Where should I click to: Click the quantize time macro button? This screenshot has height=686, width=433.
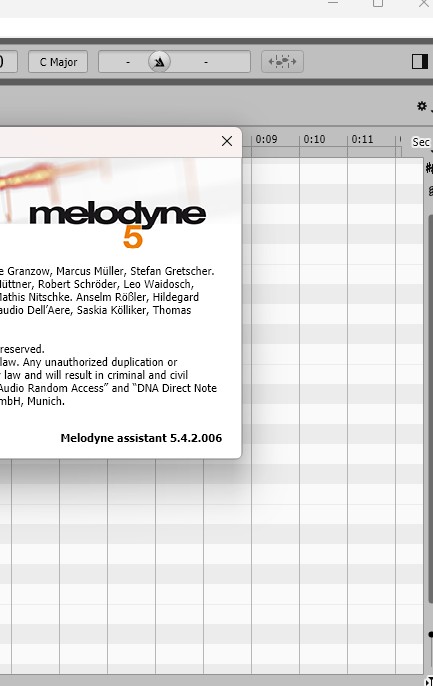(x=282, y=62)
